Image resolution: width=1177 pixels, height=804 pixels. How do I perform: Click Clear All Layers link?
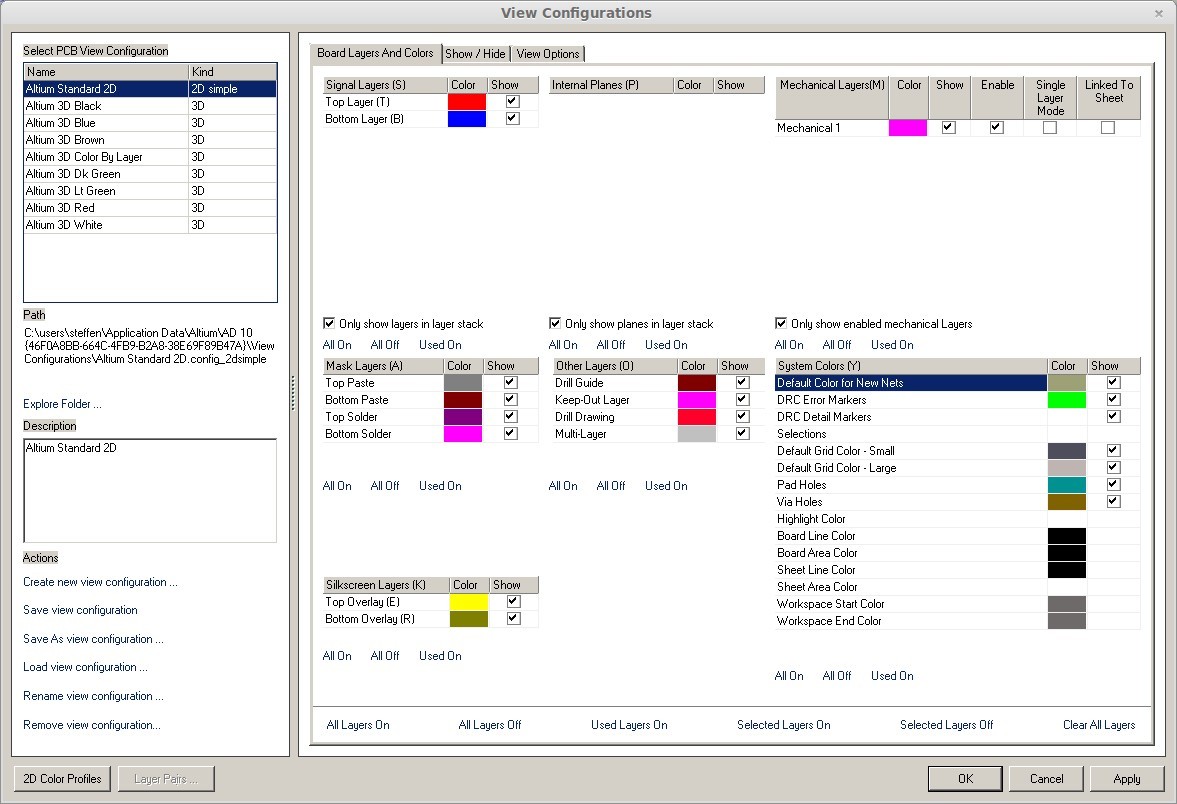pyautogui.click(x=1099, y=724)
